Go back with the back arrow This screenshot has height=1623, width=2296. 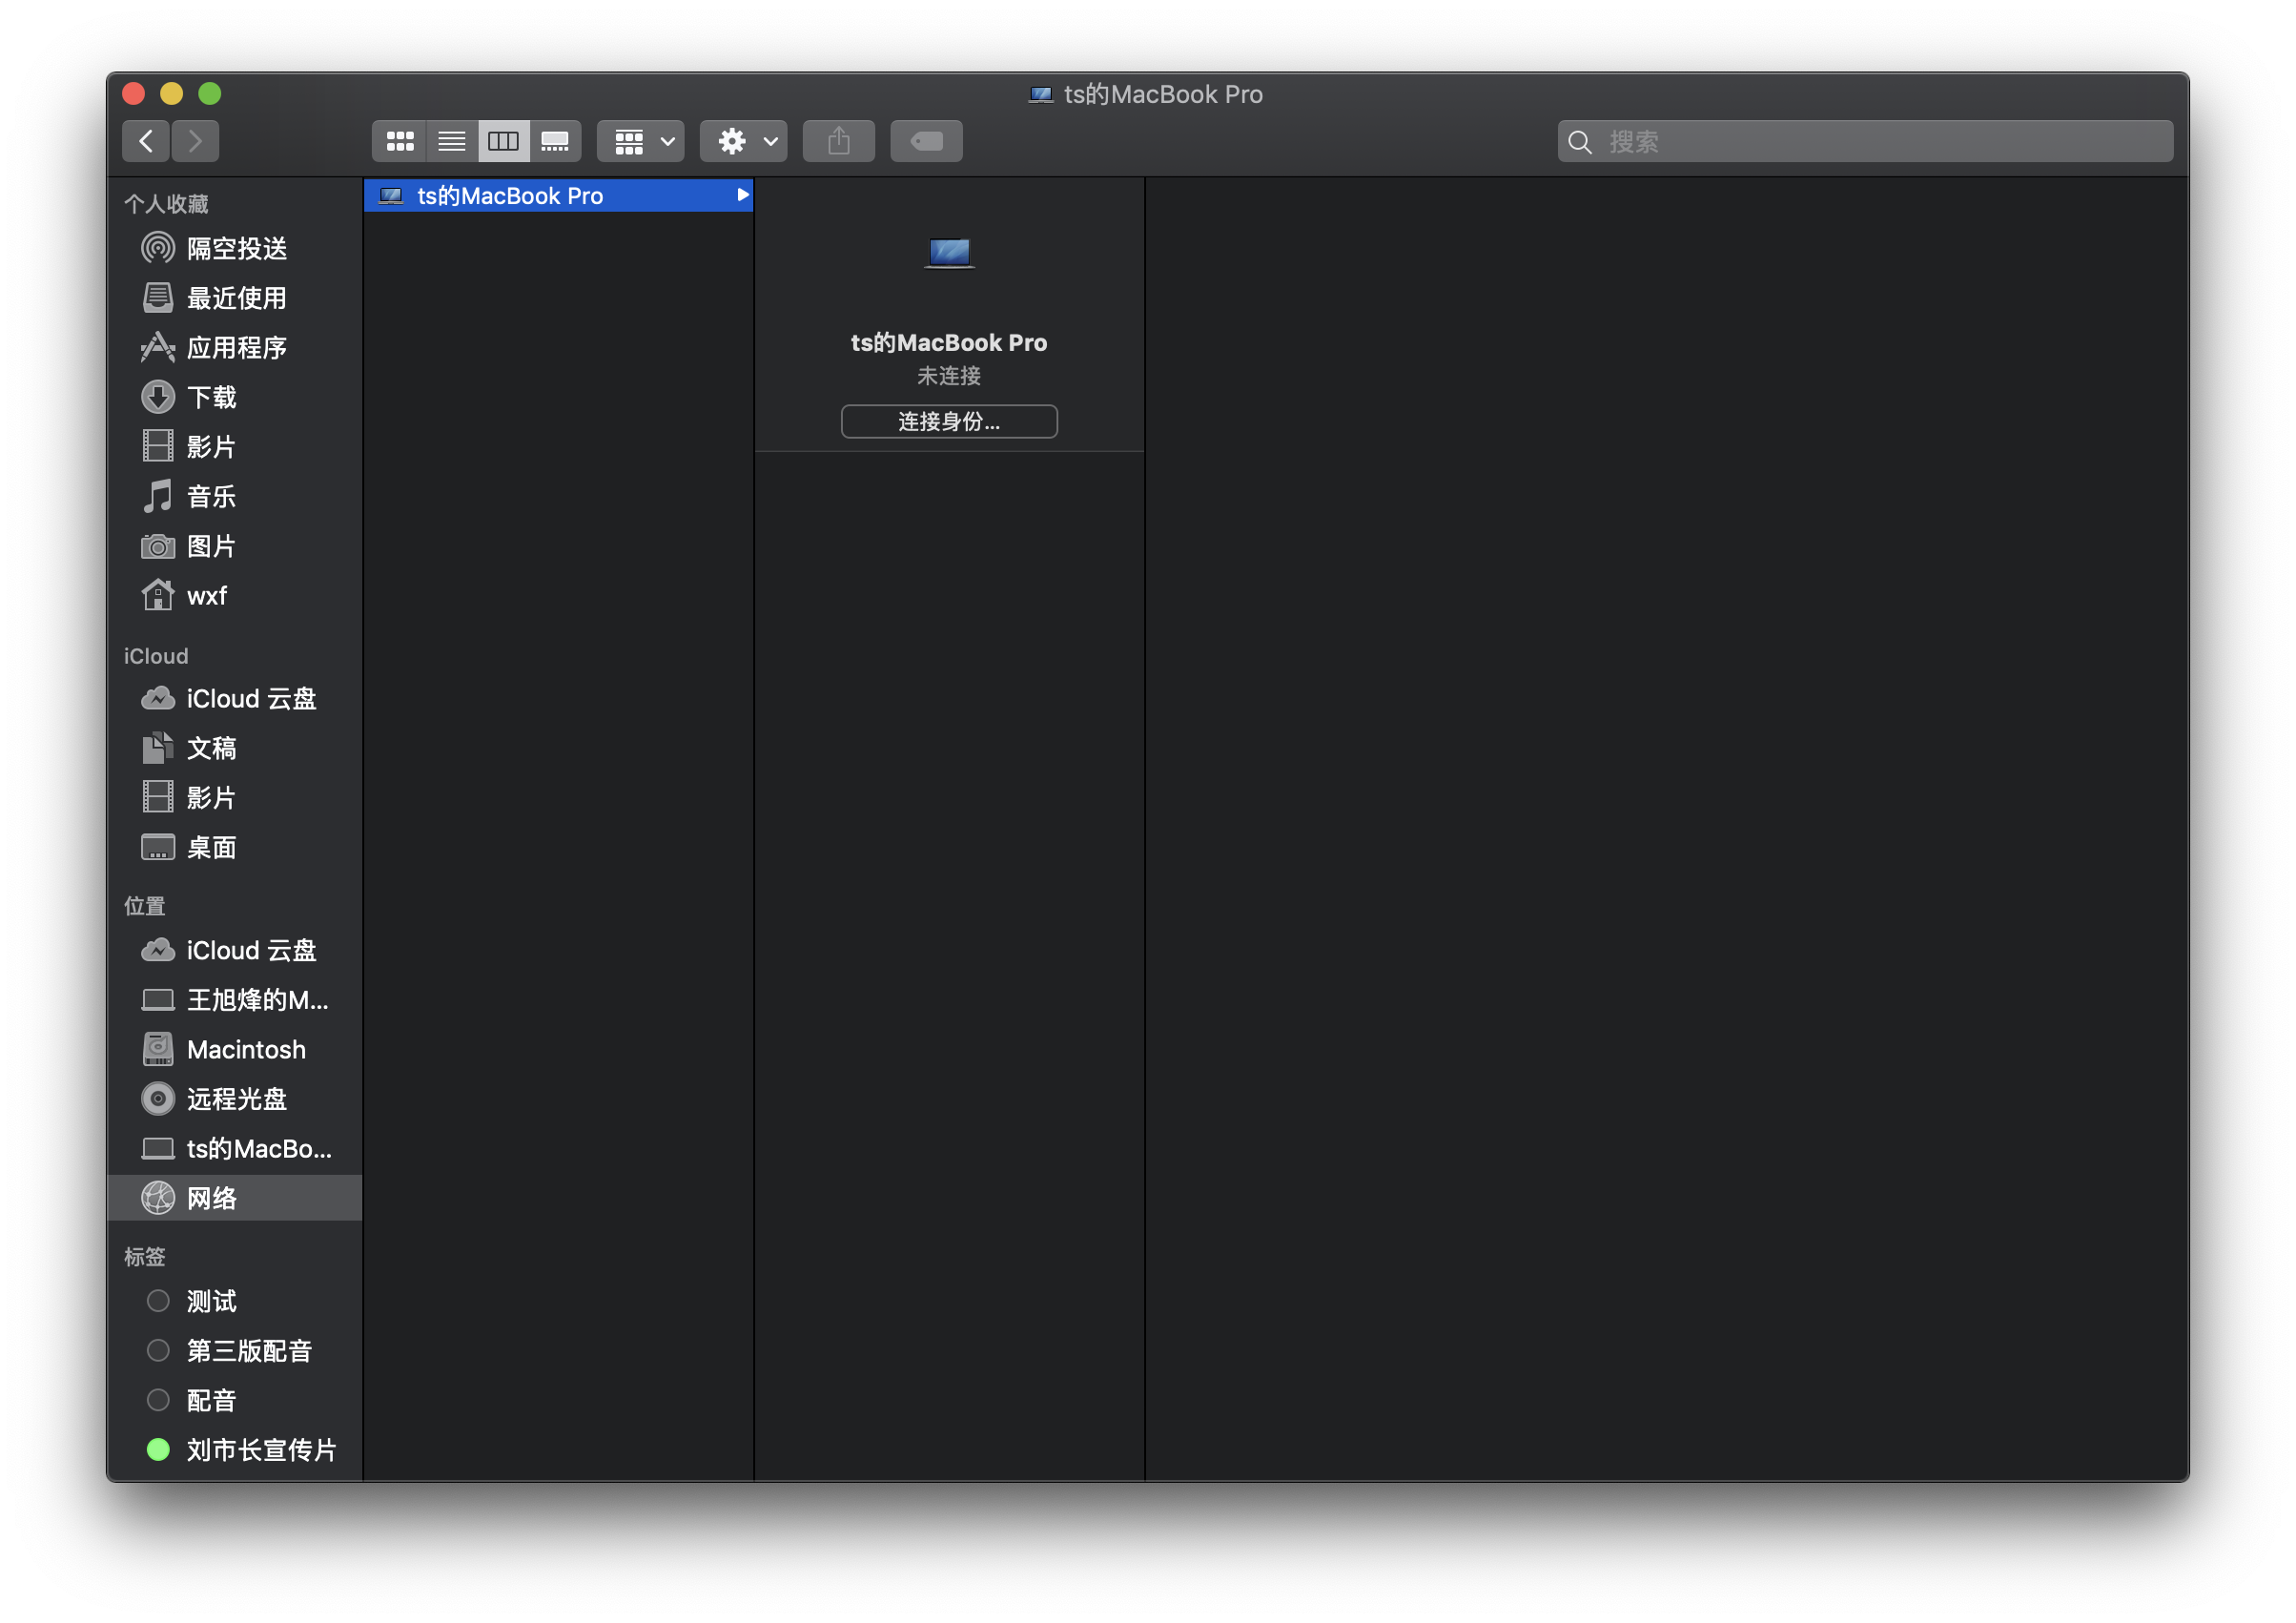tap(146, 141)
